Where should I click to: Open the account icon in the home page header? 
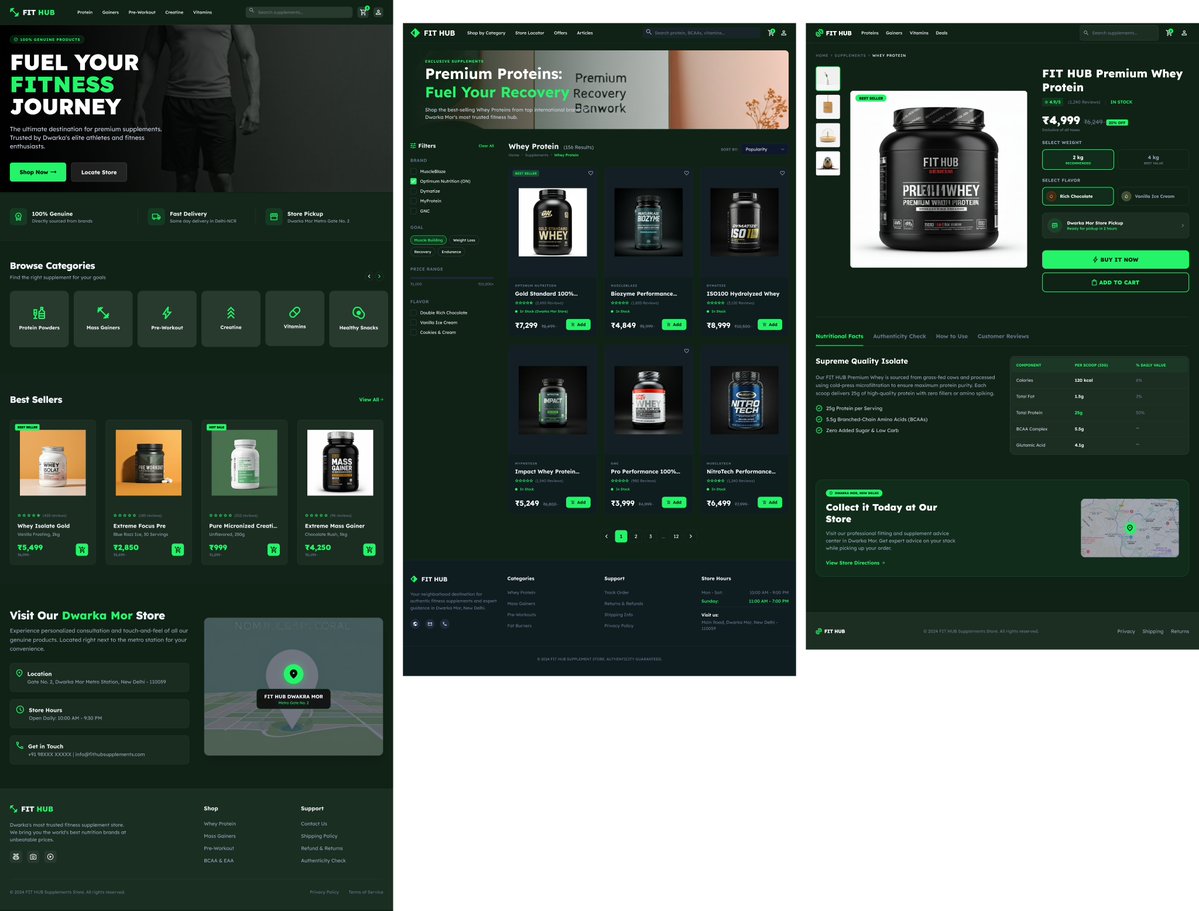[x=378, y=11]
